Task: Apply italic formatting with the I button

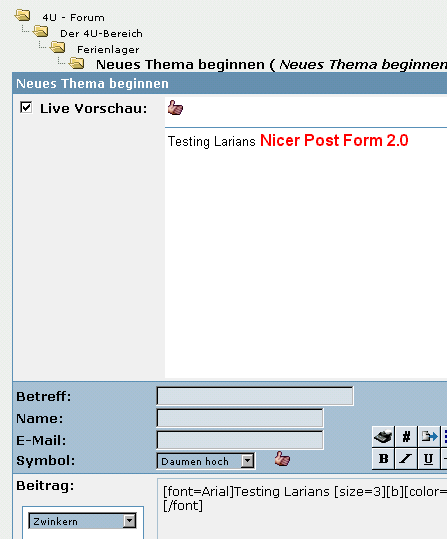Action: point(406,459)
